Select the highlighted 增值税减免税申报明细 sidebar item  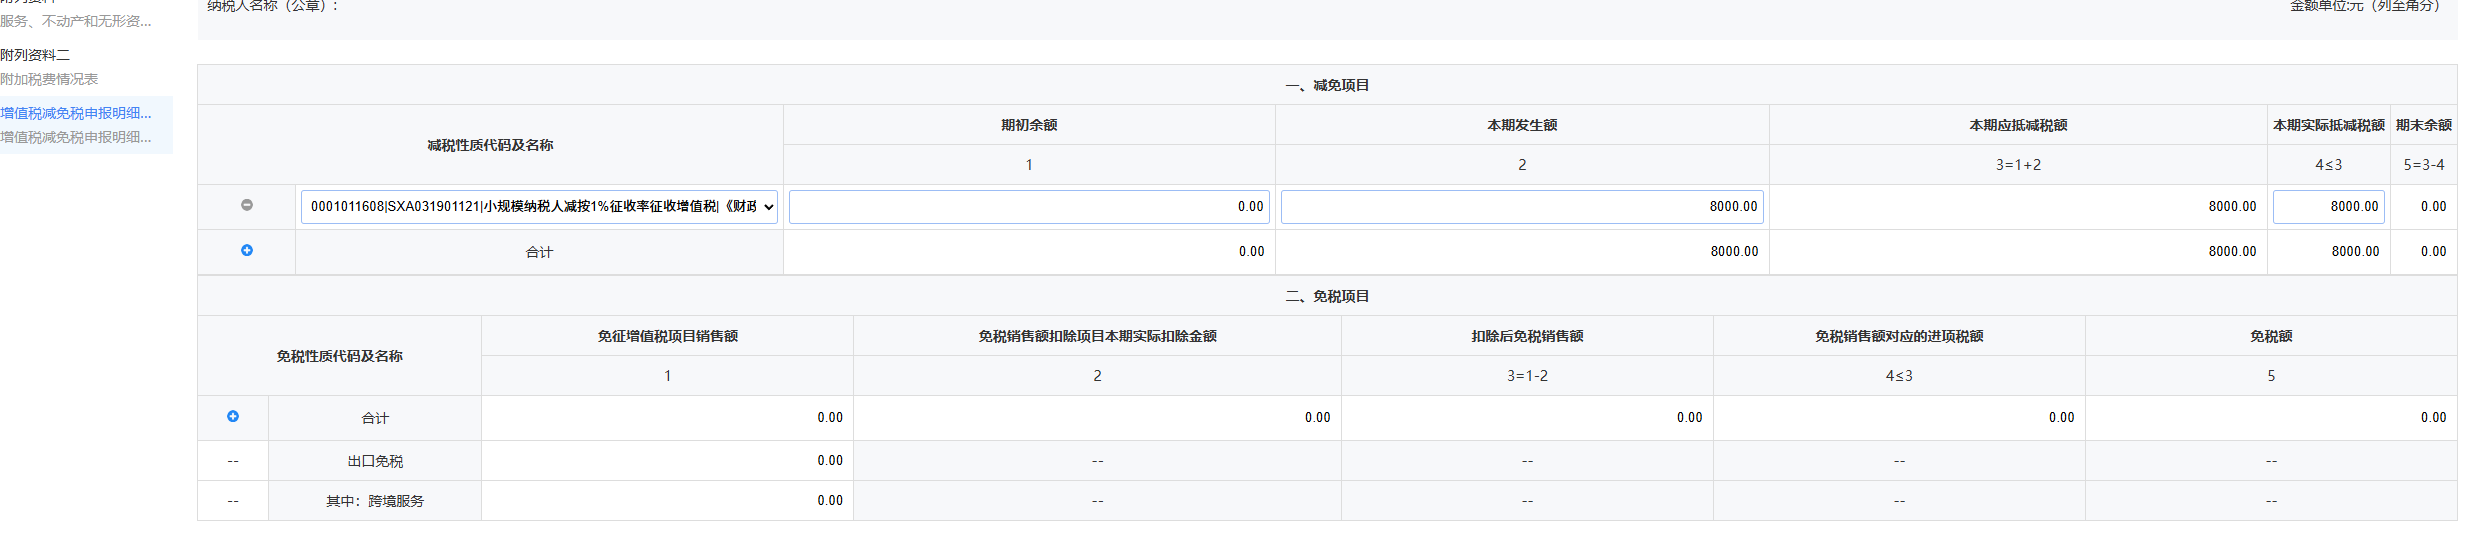point(76,113)
